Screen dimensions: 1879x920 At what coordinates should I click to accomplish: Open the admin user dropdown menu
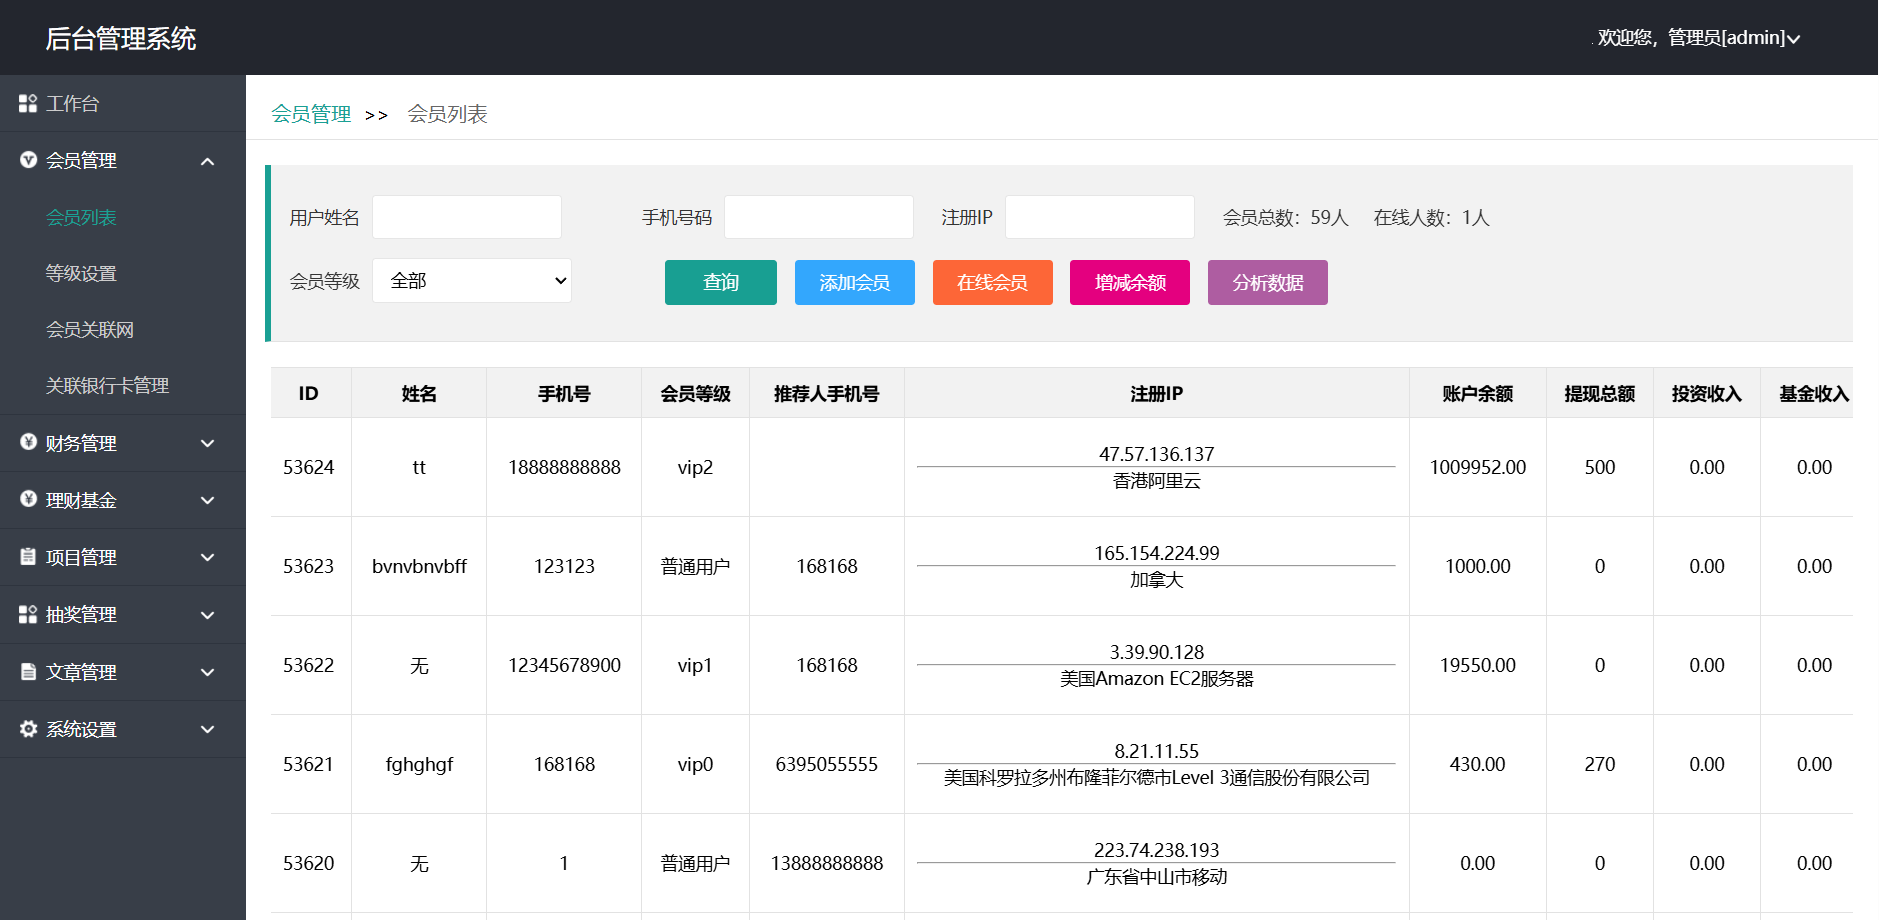coord(1698,38)
